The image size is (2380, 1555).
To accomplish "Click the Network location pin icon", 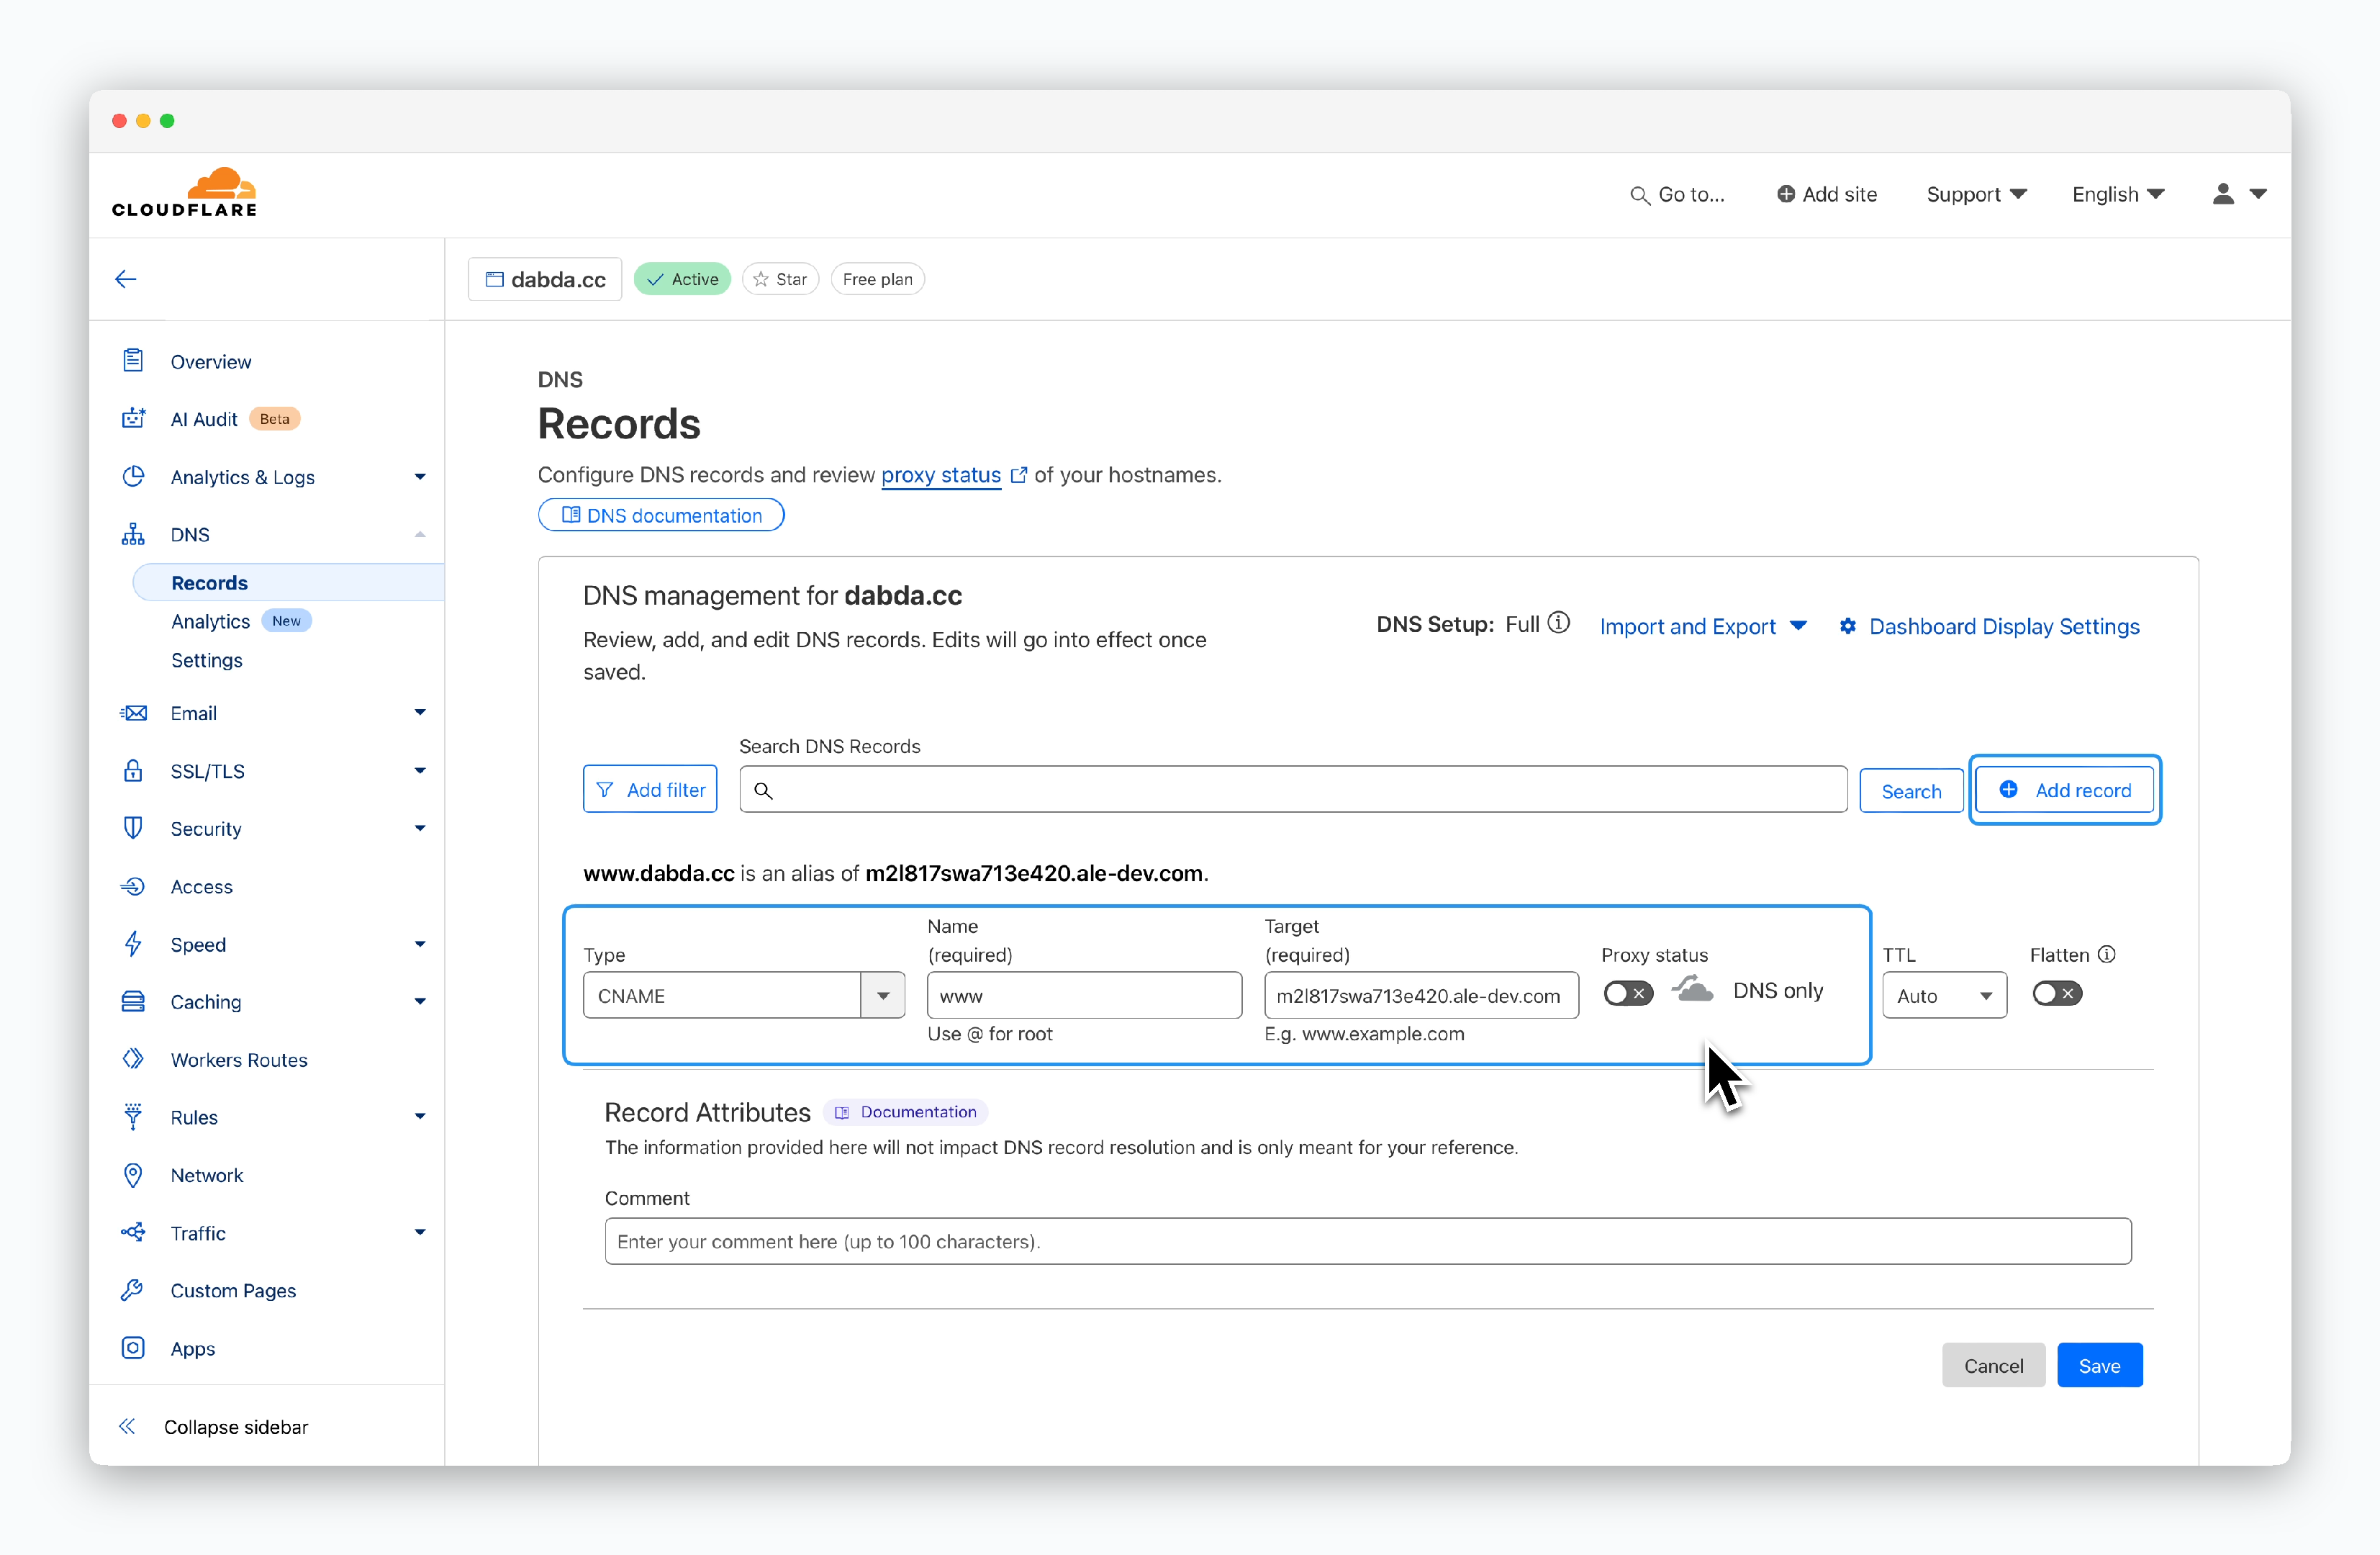I will [x=133, y=1175].
